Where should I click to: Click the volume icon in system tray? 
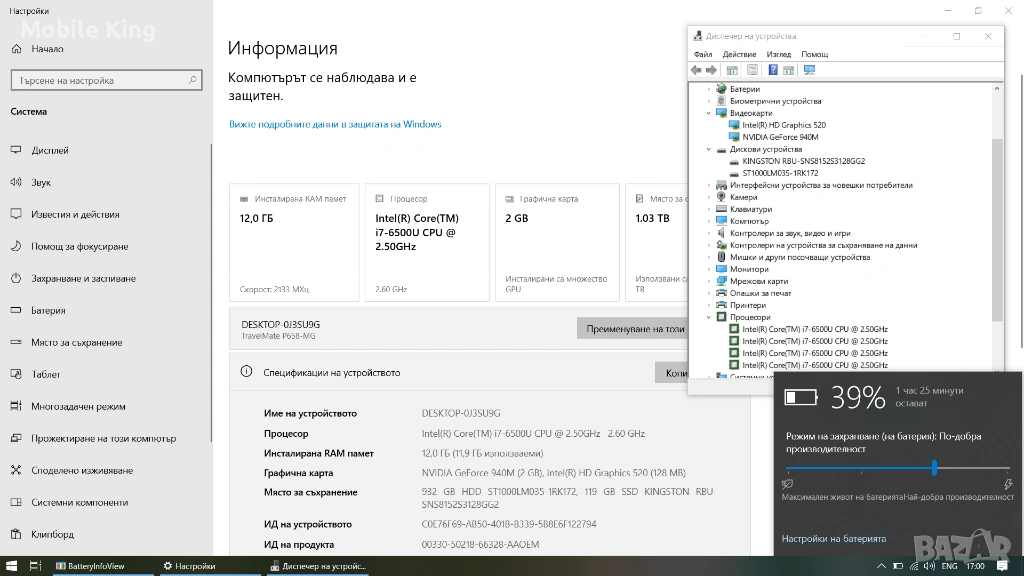click(927, 566)
